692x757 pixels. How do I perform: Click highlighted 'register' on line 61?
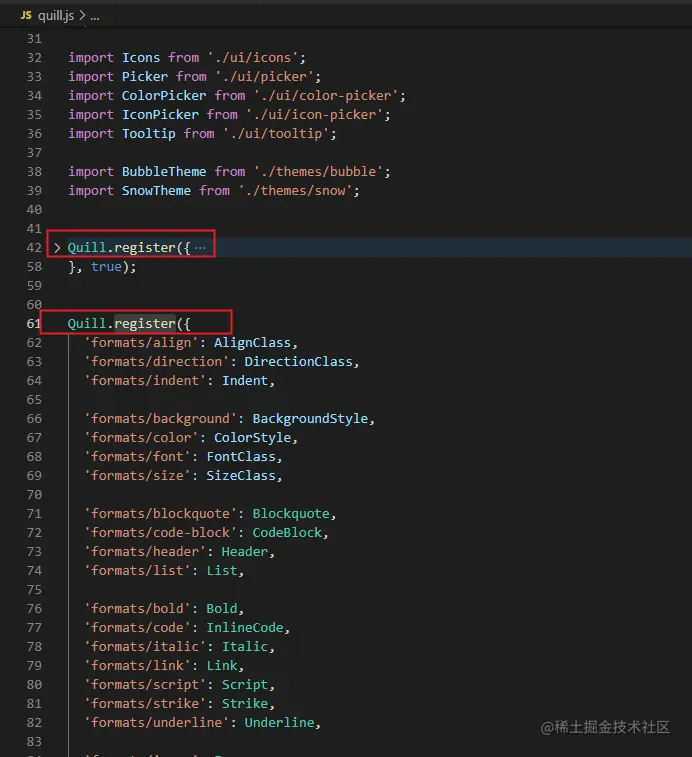pyautogui.click(x=145, y=323)
